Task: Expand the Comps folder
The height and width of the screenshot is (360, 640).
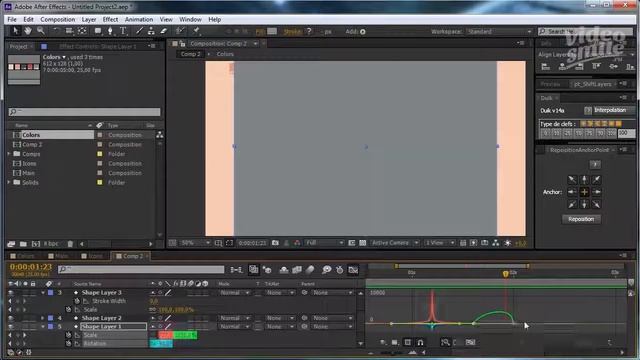Action: pyautogui.click(x=9, y=154)
